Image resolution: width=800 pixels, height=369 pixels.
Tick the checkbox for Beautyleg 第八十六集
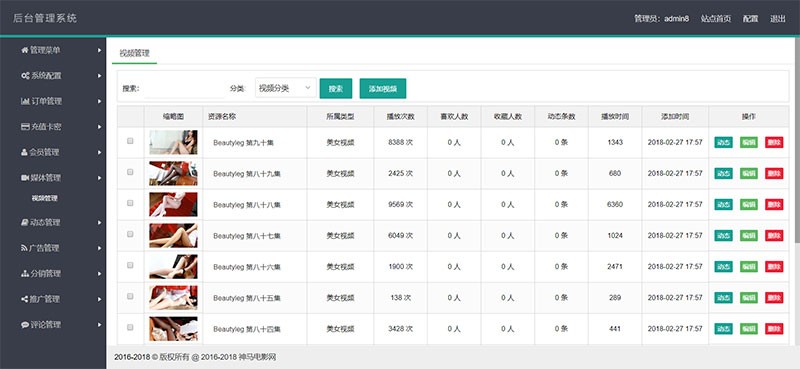[x=130, y=265]
